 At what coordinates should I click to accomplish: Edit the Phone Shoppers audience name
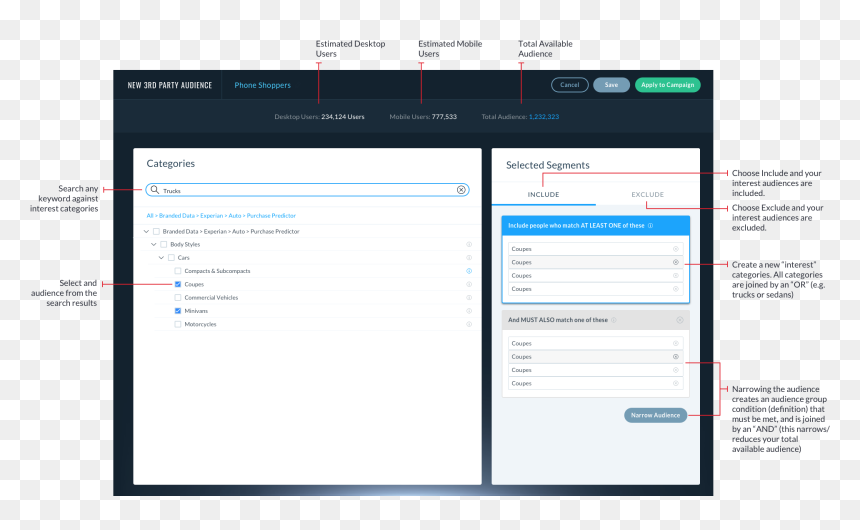263,85
